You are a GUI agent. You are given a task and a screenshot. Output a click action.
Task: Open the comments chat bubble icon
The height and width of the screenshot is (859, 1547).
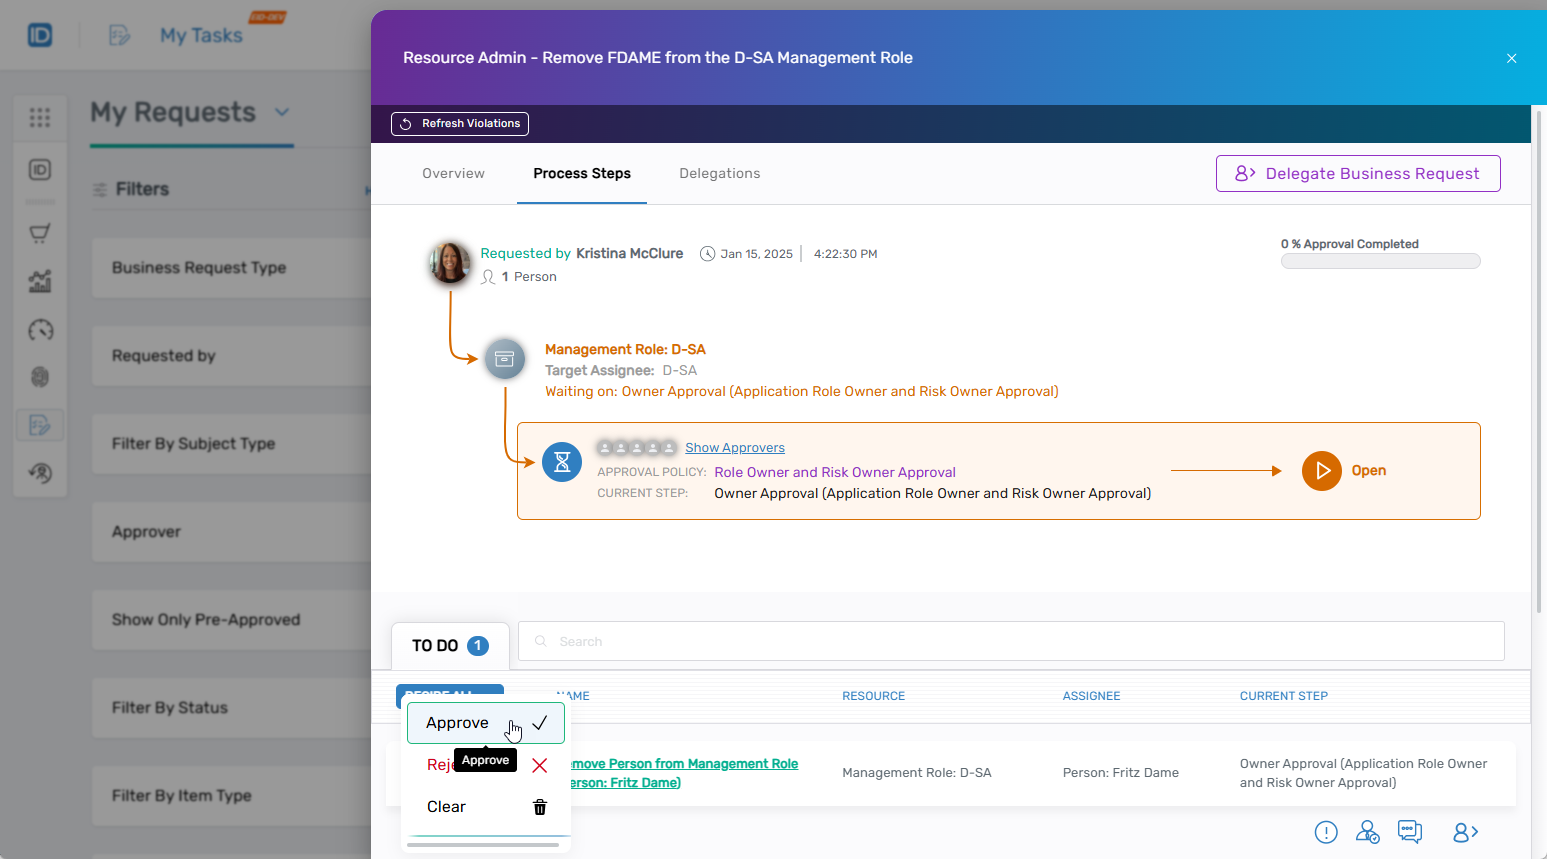(x=1410, y=832)
